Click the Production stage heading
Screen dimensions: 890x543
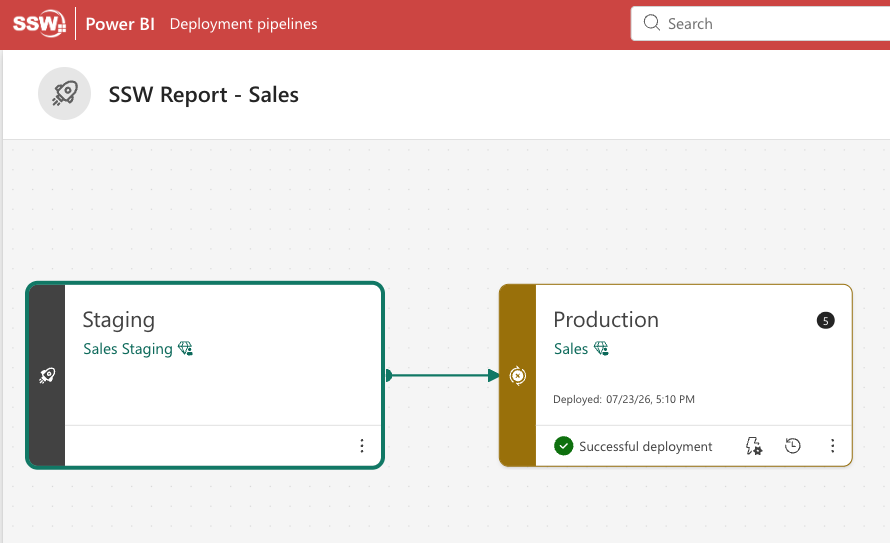(x=606, y=320)
